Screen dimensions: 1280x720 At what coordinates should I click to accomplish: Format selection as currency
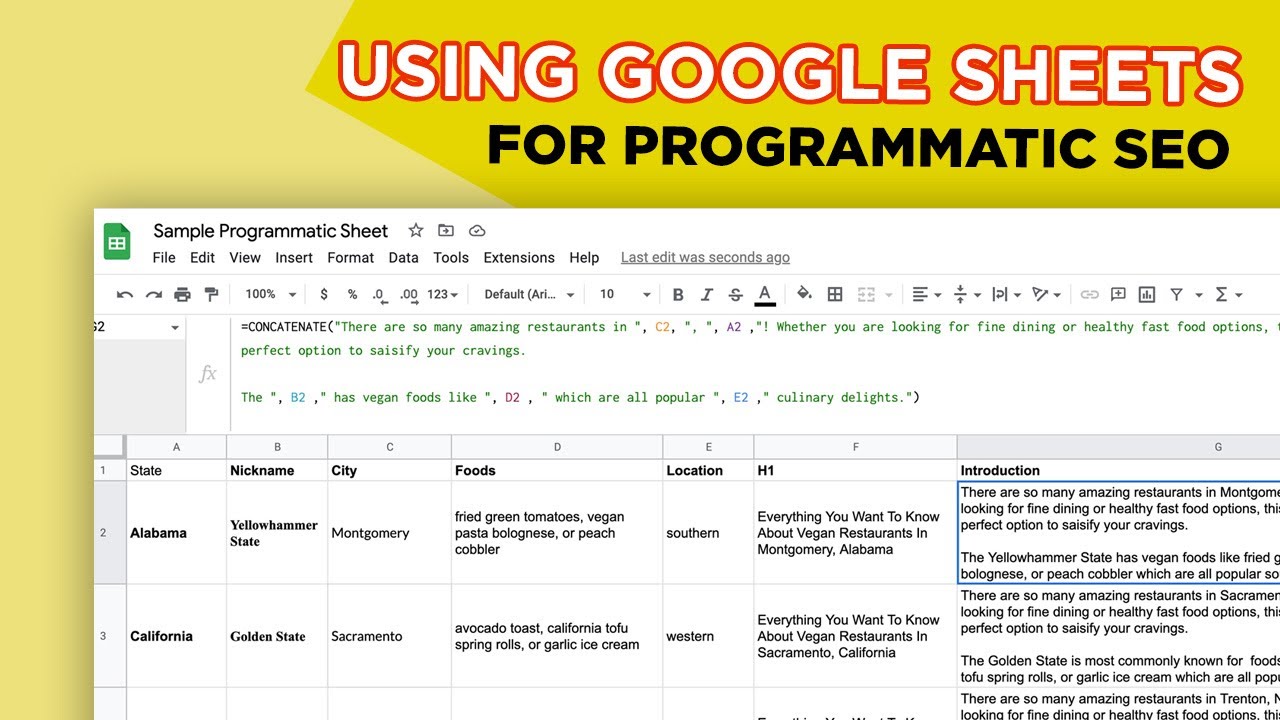tap(324, 294)
